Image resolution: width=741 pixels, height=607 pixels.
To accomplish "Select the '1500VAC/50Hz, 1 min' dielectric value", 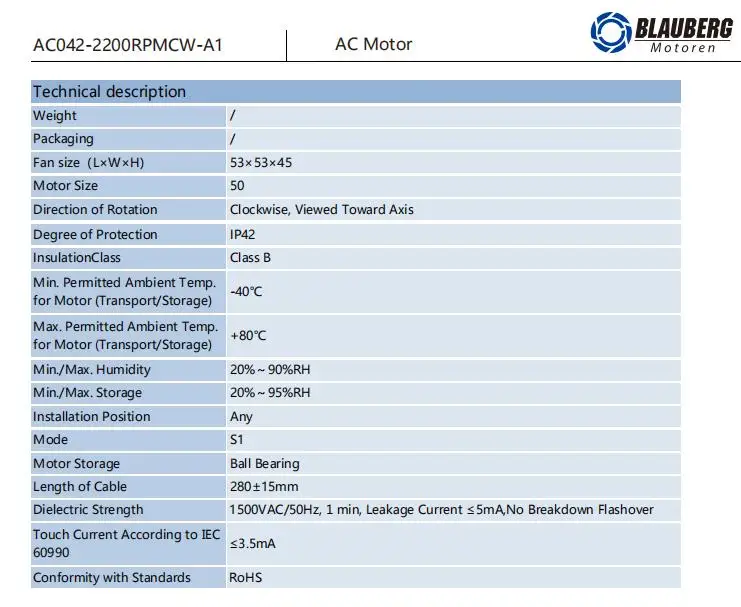I will click(x=295, y=510).
